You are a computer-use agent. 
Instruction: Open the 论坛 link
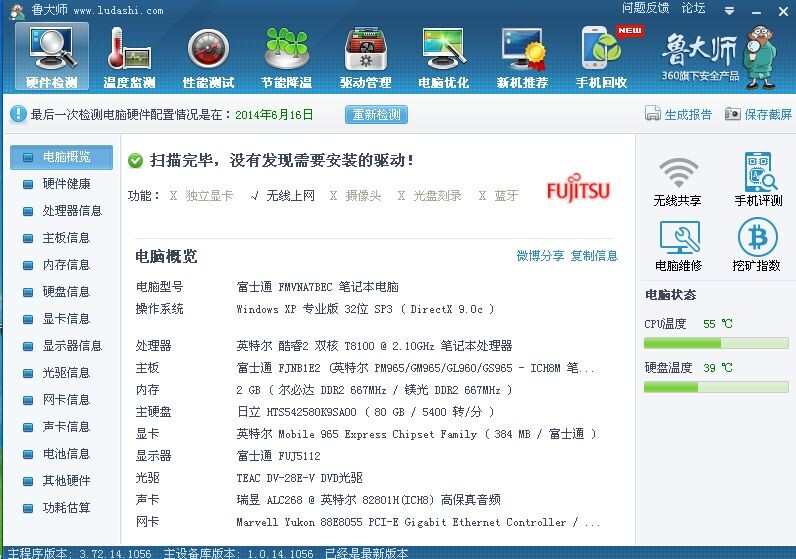tap(693, 8)
